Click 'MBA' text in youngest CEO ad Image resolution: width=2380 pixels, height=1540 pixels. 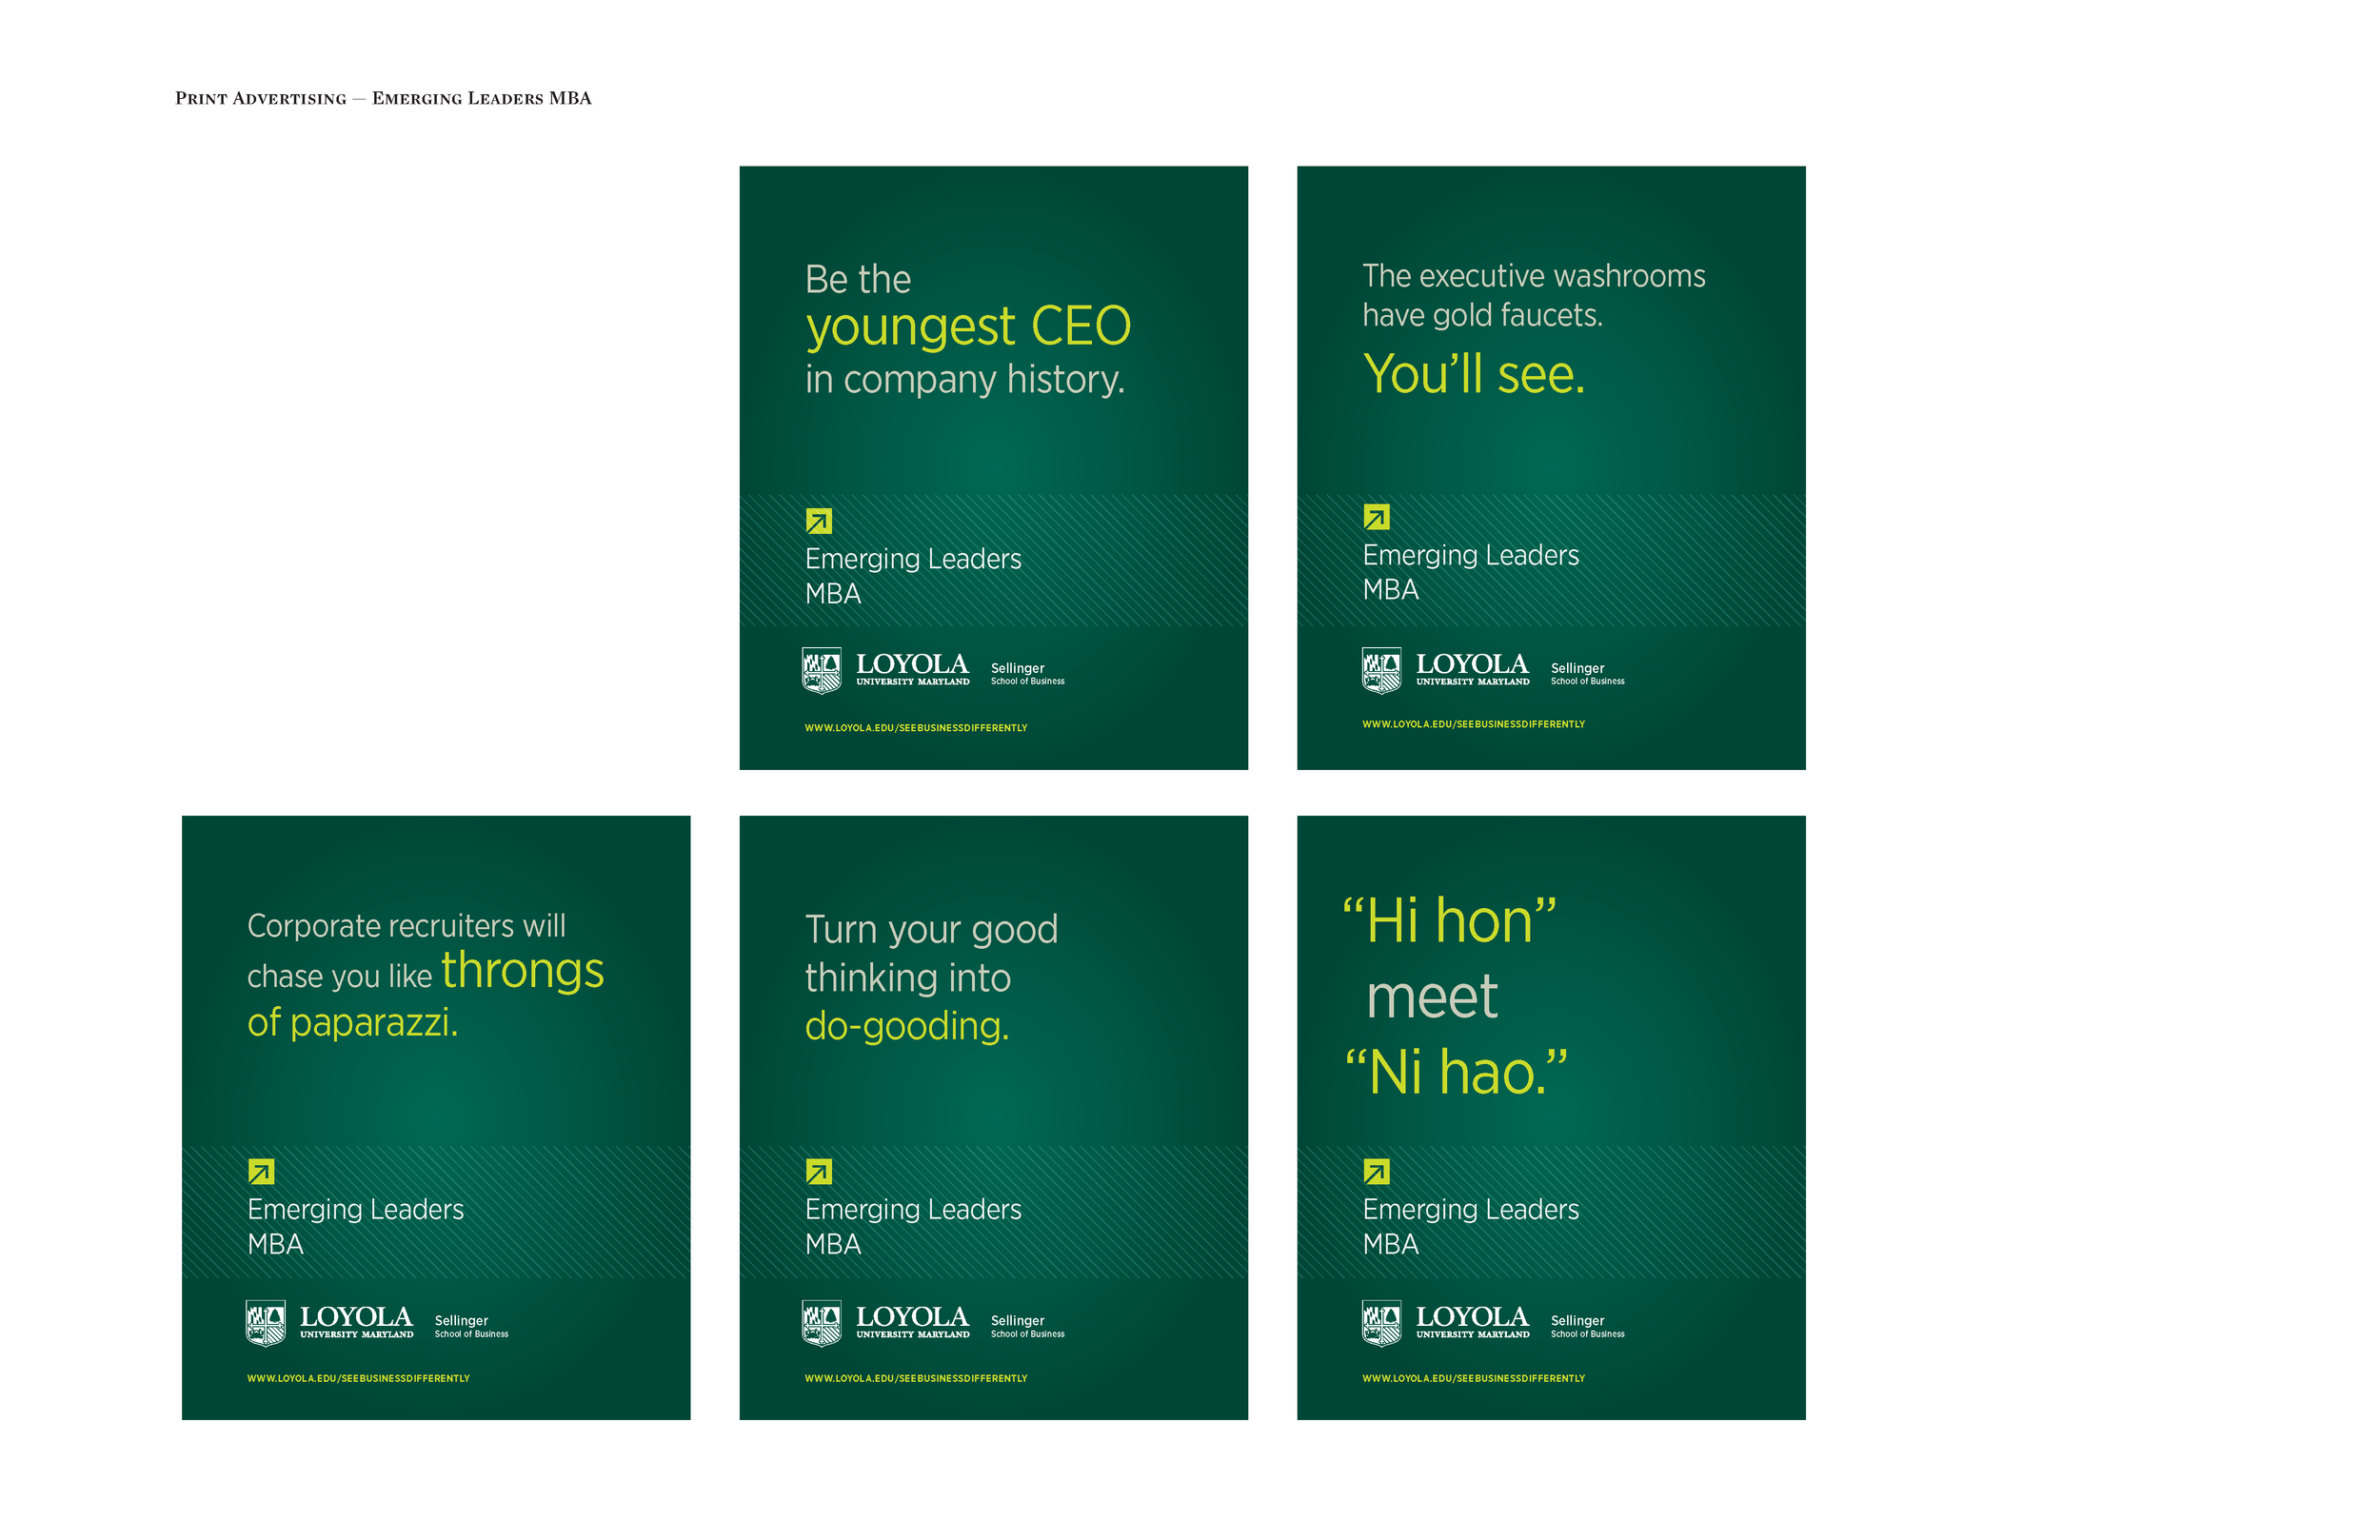click(x=833, y=594)
